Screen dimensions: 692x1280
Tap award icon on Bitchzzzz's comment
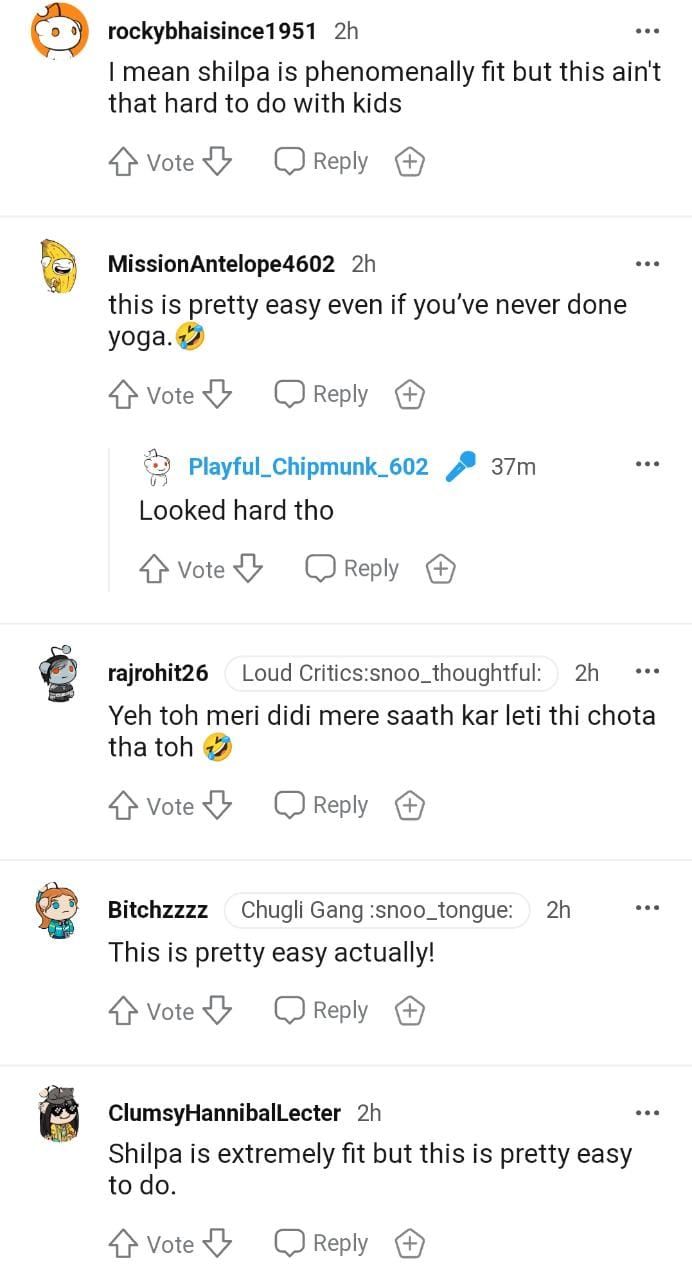pyautogui.click(x=409, y=1011)
